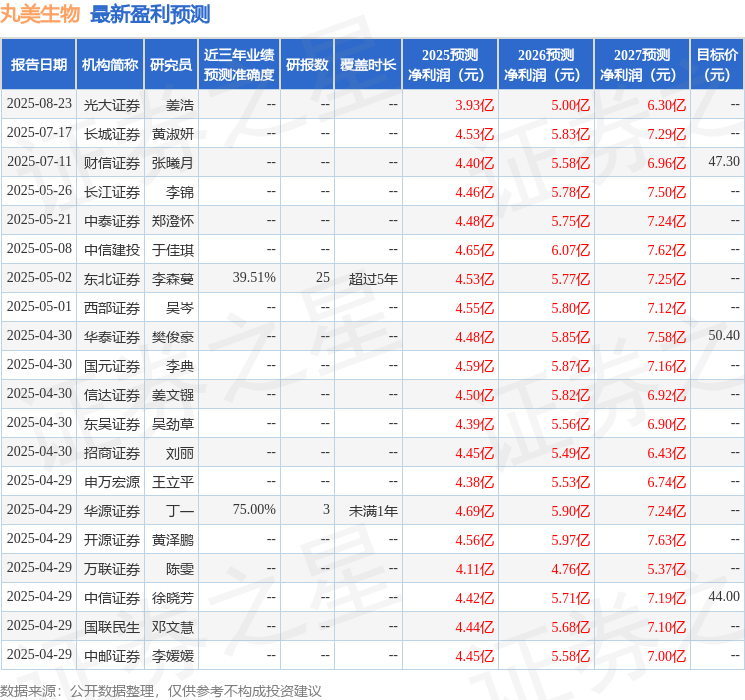The width and height of the screenshot is (745, 700).
Task: Click the 4.59亿 profit value
Action: [475, 366]
